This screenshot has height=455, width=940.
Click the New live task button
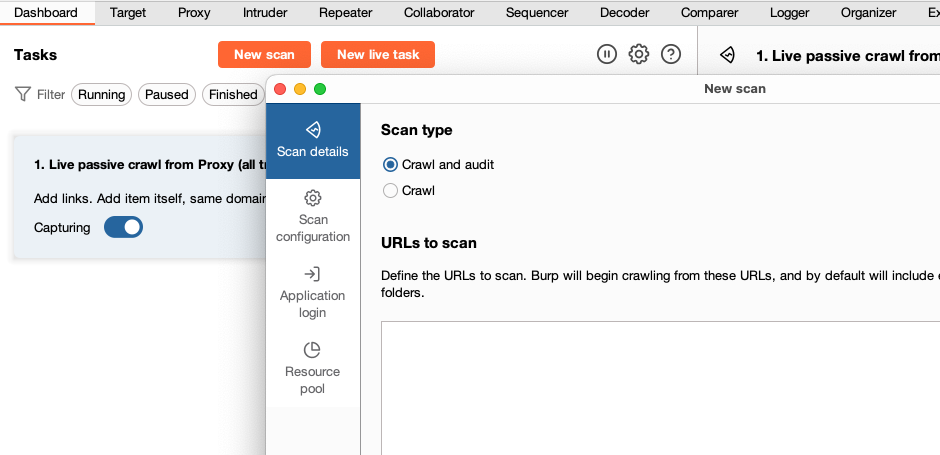tap(378, 55)
